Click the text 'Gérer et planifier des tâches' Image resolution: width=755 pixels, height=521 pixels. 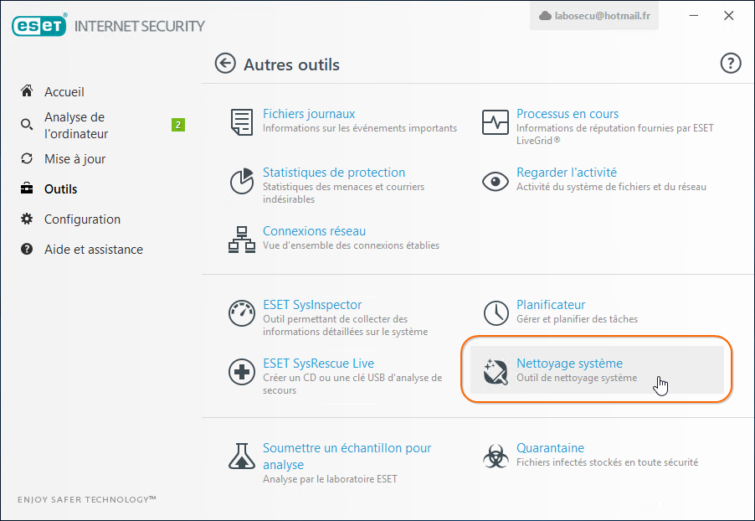coord(577,319)
